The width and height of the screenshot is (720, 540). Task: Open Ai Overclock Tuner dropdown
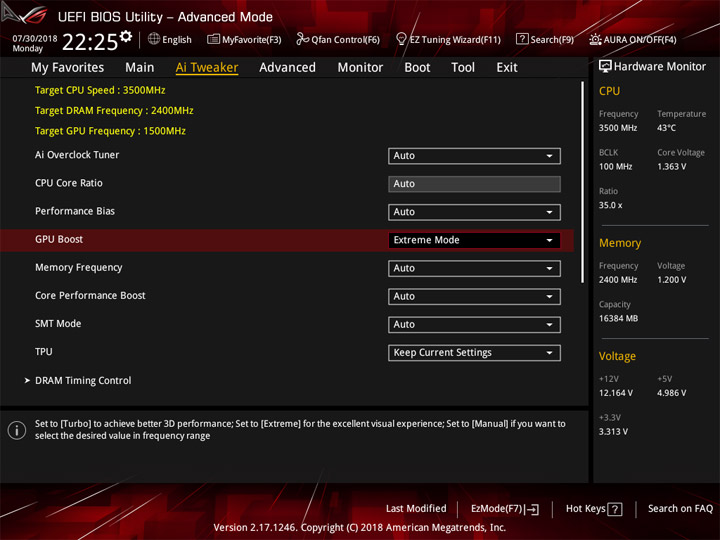(x=474, y=156)
